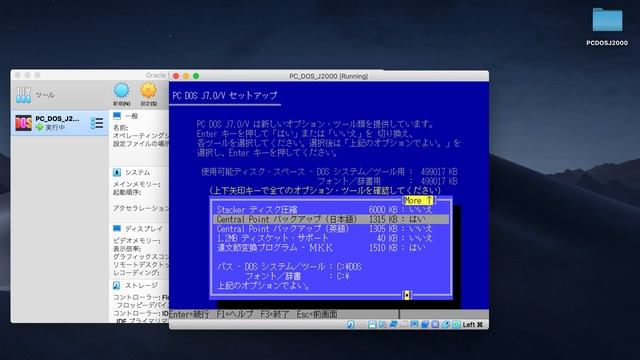The height and width of the screenshot is (360, 640).
Task: Click the 'システム' section header in Manager
Action: coord(138,173)
